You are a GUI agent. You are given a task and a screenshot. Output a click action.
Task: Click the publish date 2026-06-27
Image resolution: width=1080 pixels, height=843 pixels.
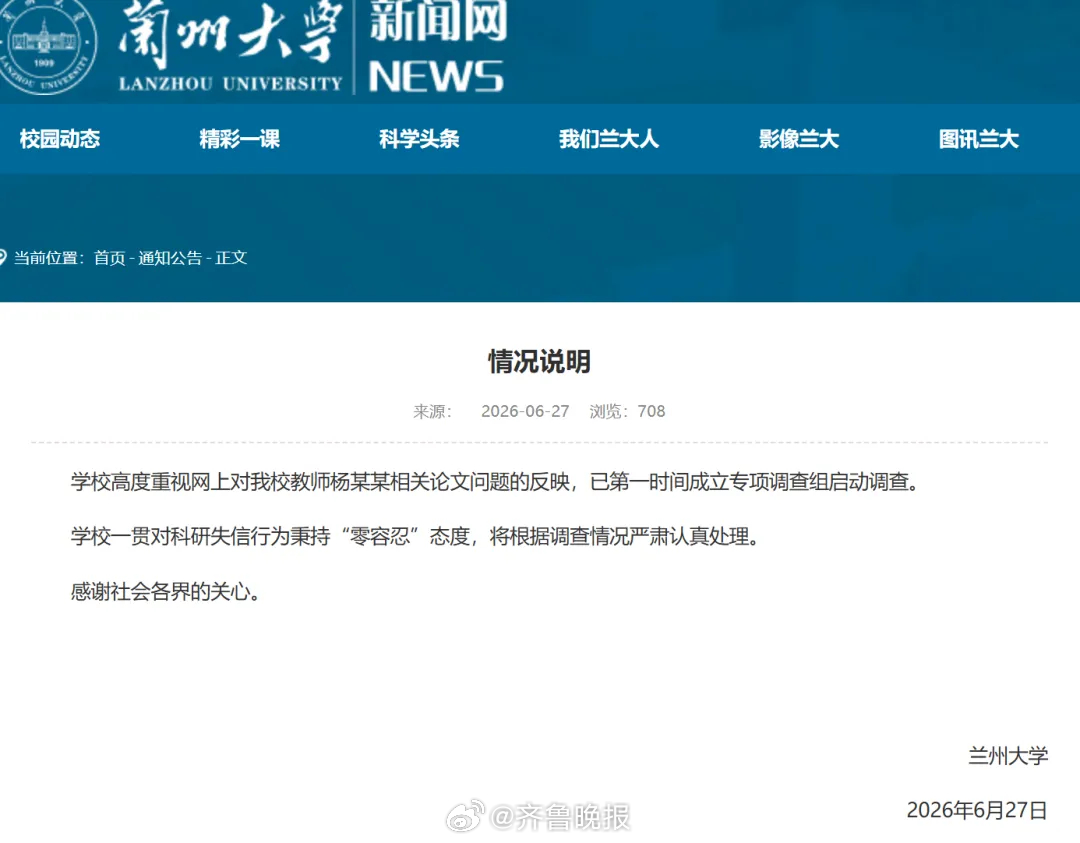525,411
